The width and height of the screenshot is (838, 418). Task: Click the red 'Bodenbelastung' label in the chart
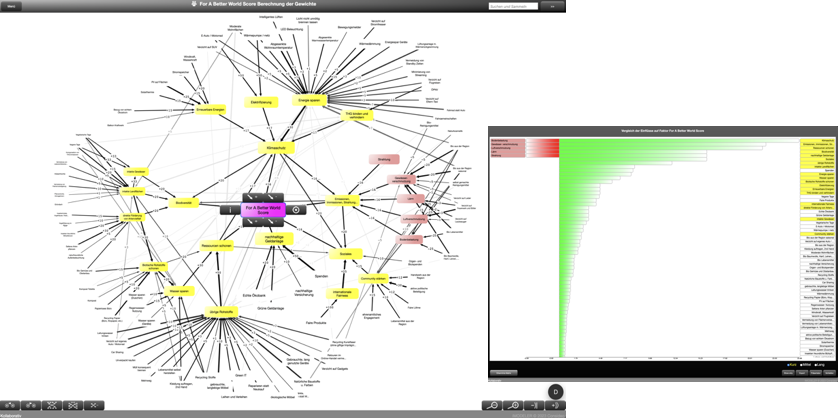click(x=508, y=141)
